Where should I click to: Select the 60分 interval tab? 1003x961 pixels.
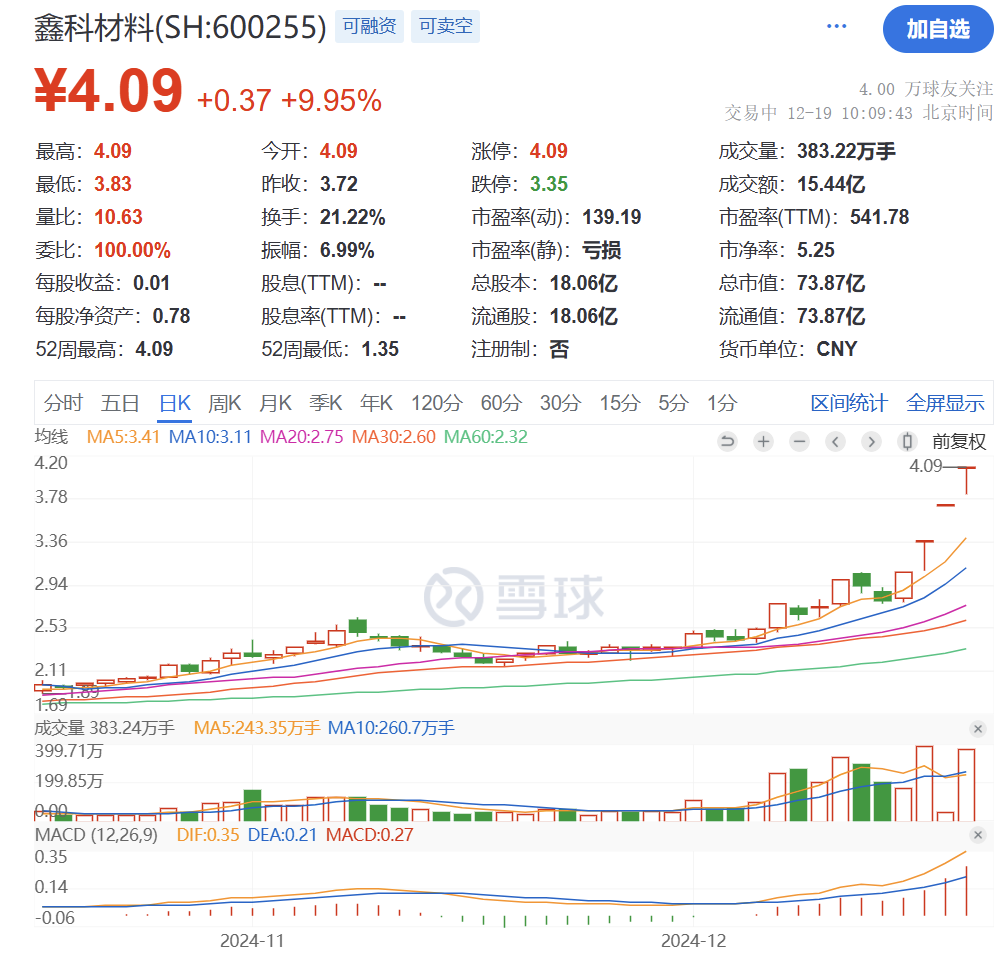coord(500,402)
